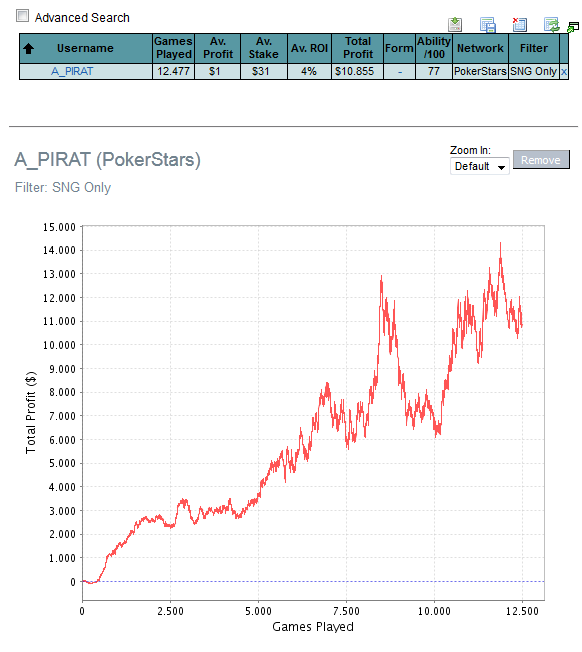582x652 pixels.
Task: Sort by the Av. Profit column header
Action: (x=218, y=48)
